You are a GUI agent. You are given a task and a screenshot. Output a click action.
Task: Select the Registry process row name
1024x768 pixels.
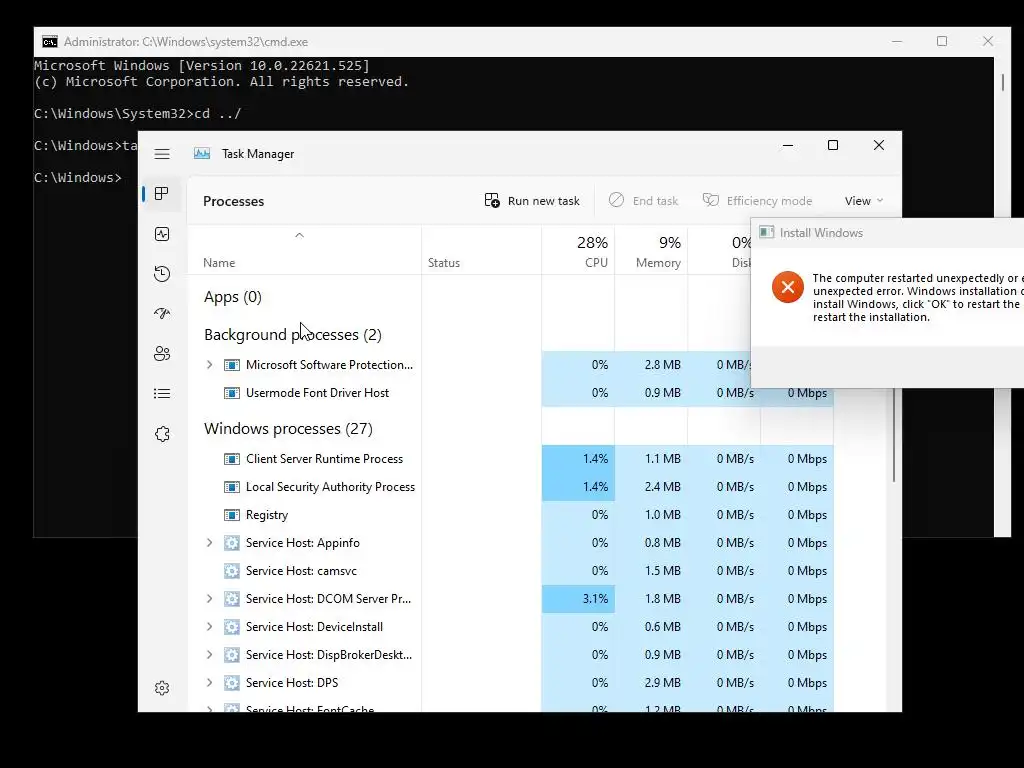click(267, 515)
